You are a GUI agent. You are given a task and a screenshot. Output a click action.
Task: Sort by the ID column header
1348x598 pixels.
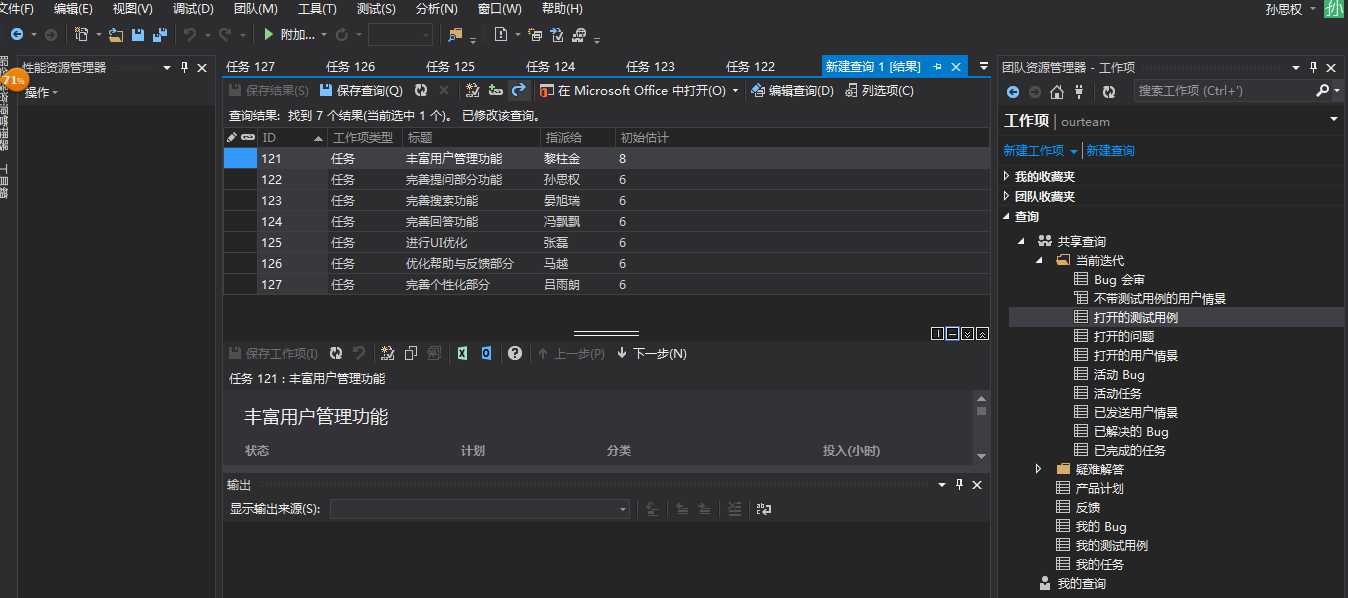292,137
